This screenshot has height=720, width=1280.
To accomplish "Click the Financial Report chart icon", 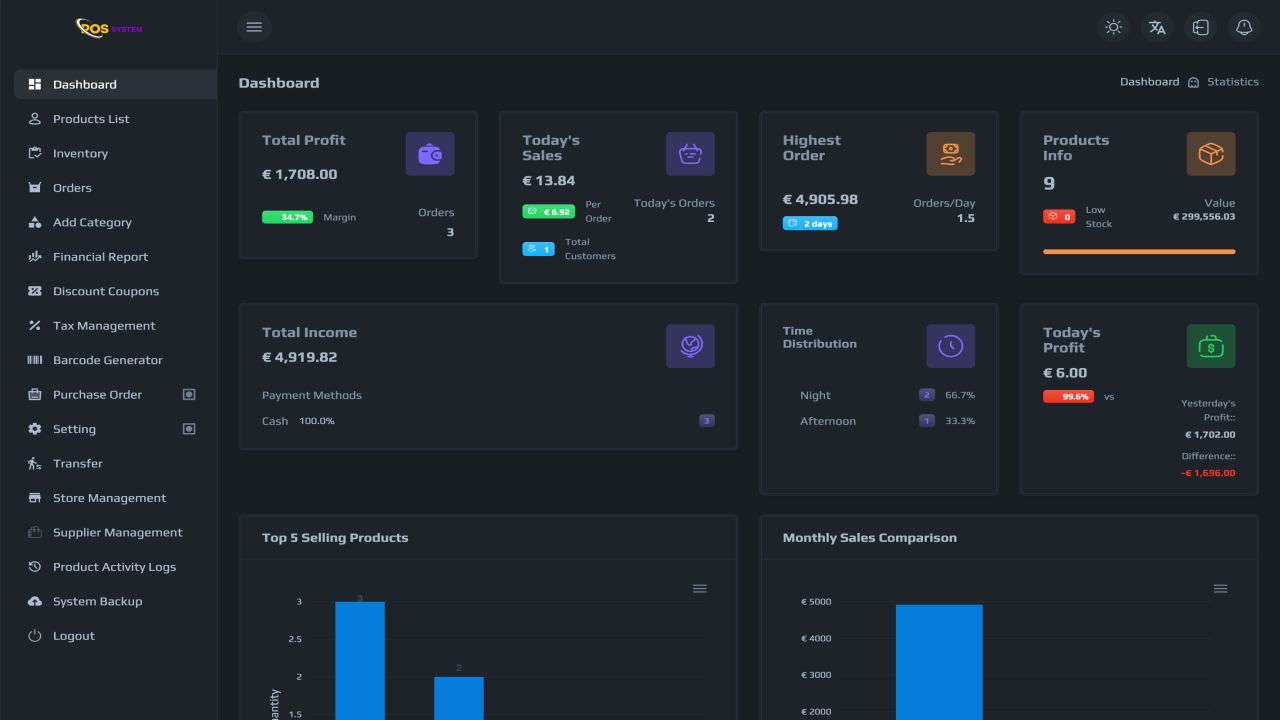I will coord(35,257).
